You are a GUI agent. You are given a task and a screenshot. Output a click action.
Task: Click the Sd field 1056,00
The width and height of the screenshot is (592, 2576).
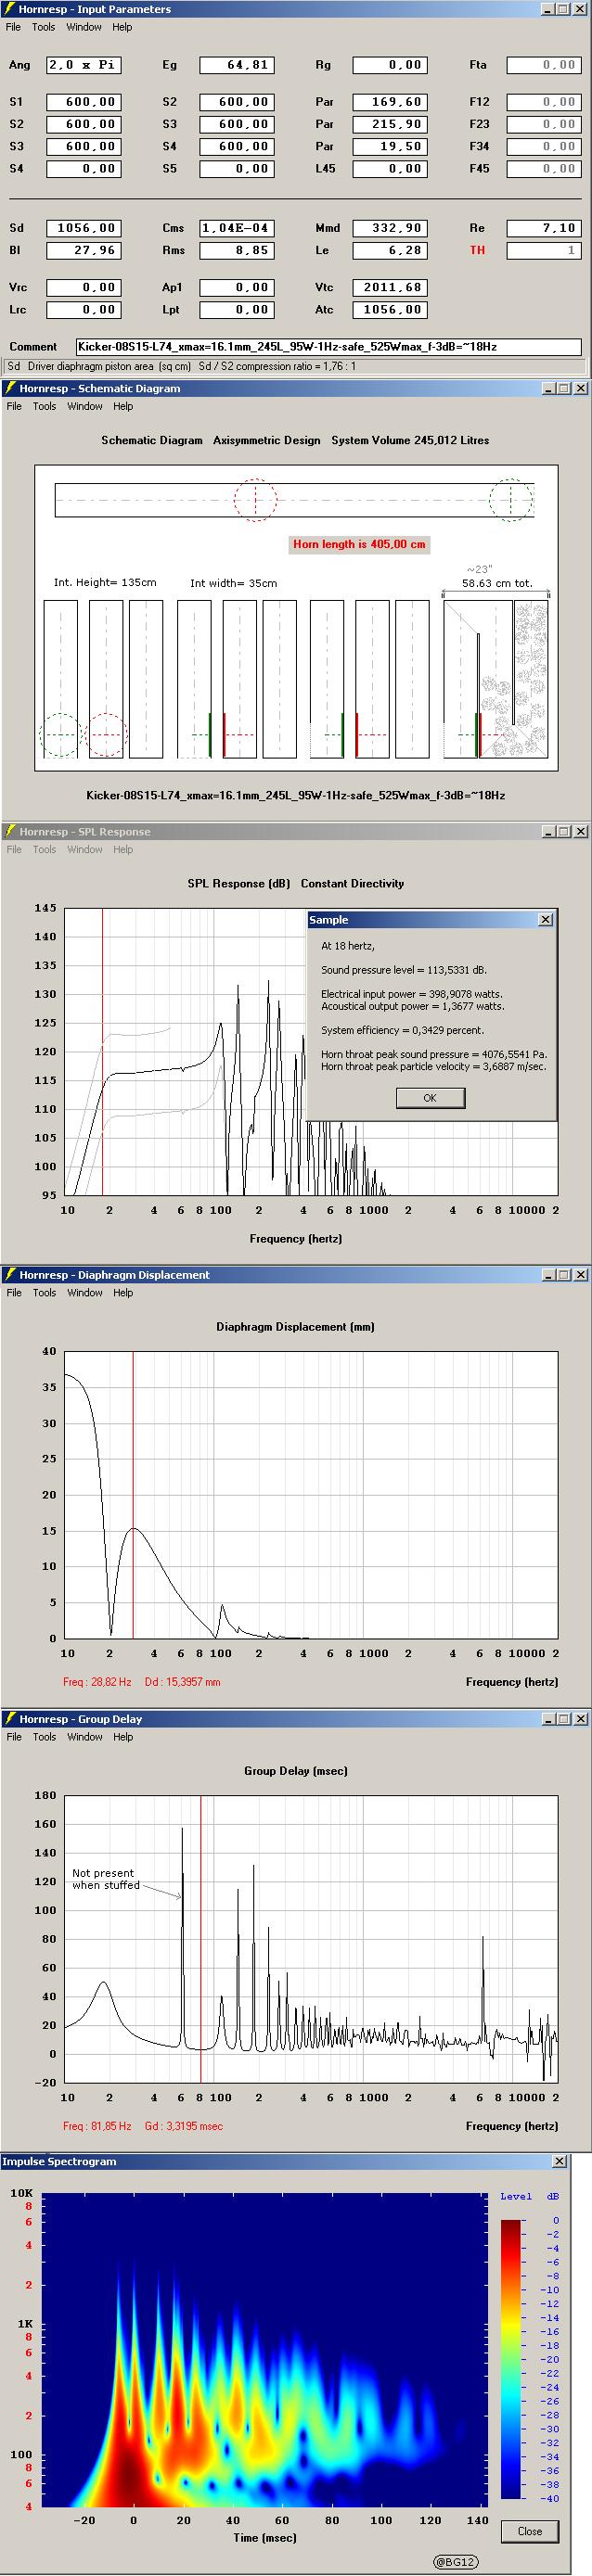coord(83,228)
